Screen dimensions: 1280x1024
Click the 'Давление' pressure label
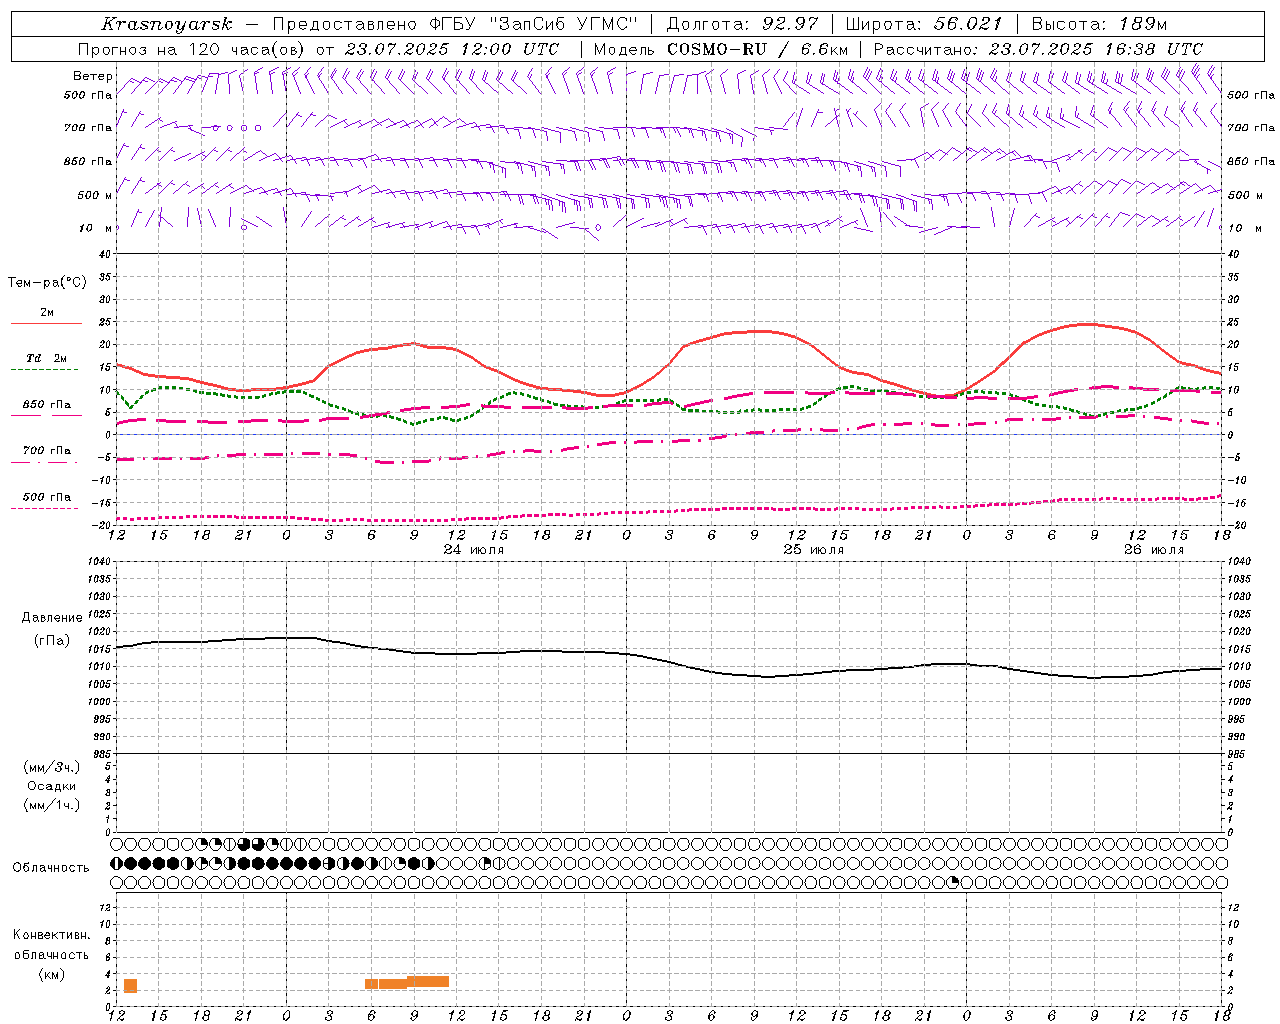52,618
